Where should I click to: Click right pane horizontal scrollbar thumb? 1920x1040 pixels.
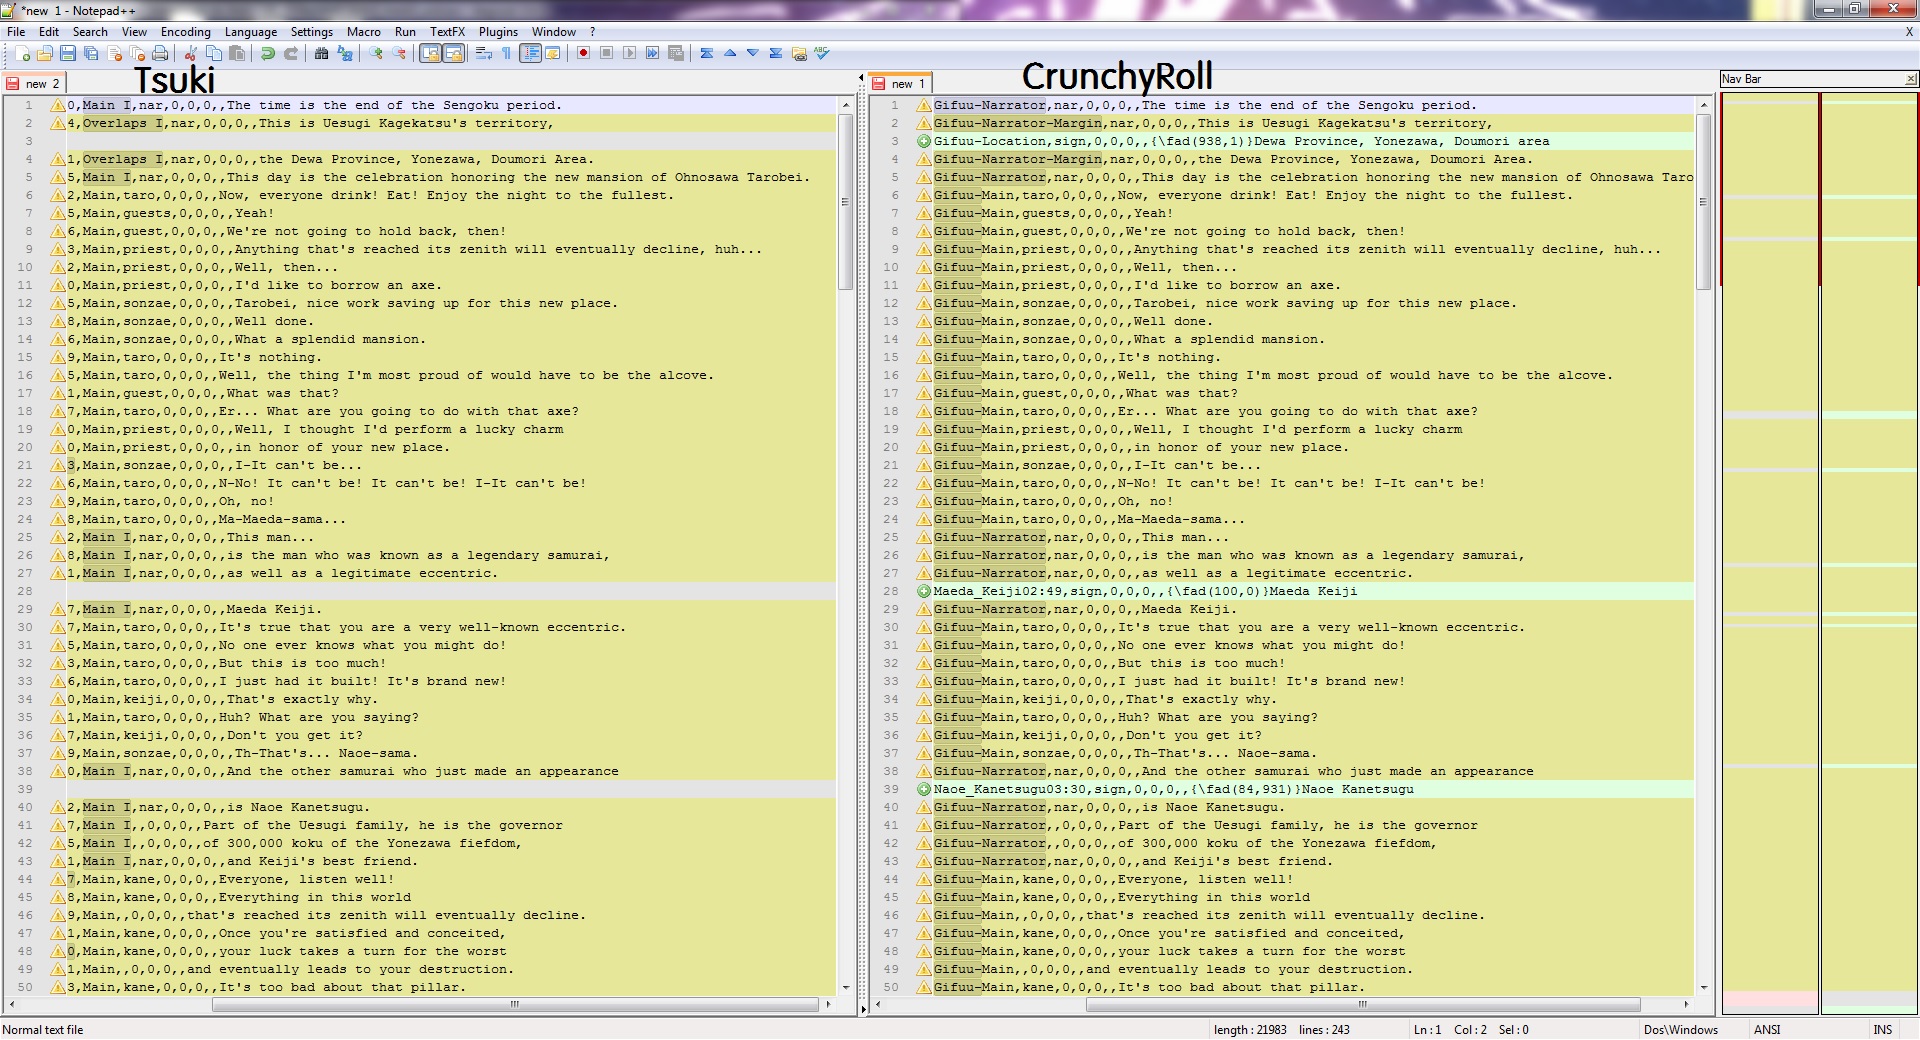[x=1363, y=1004]
